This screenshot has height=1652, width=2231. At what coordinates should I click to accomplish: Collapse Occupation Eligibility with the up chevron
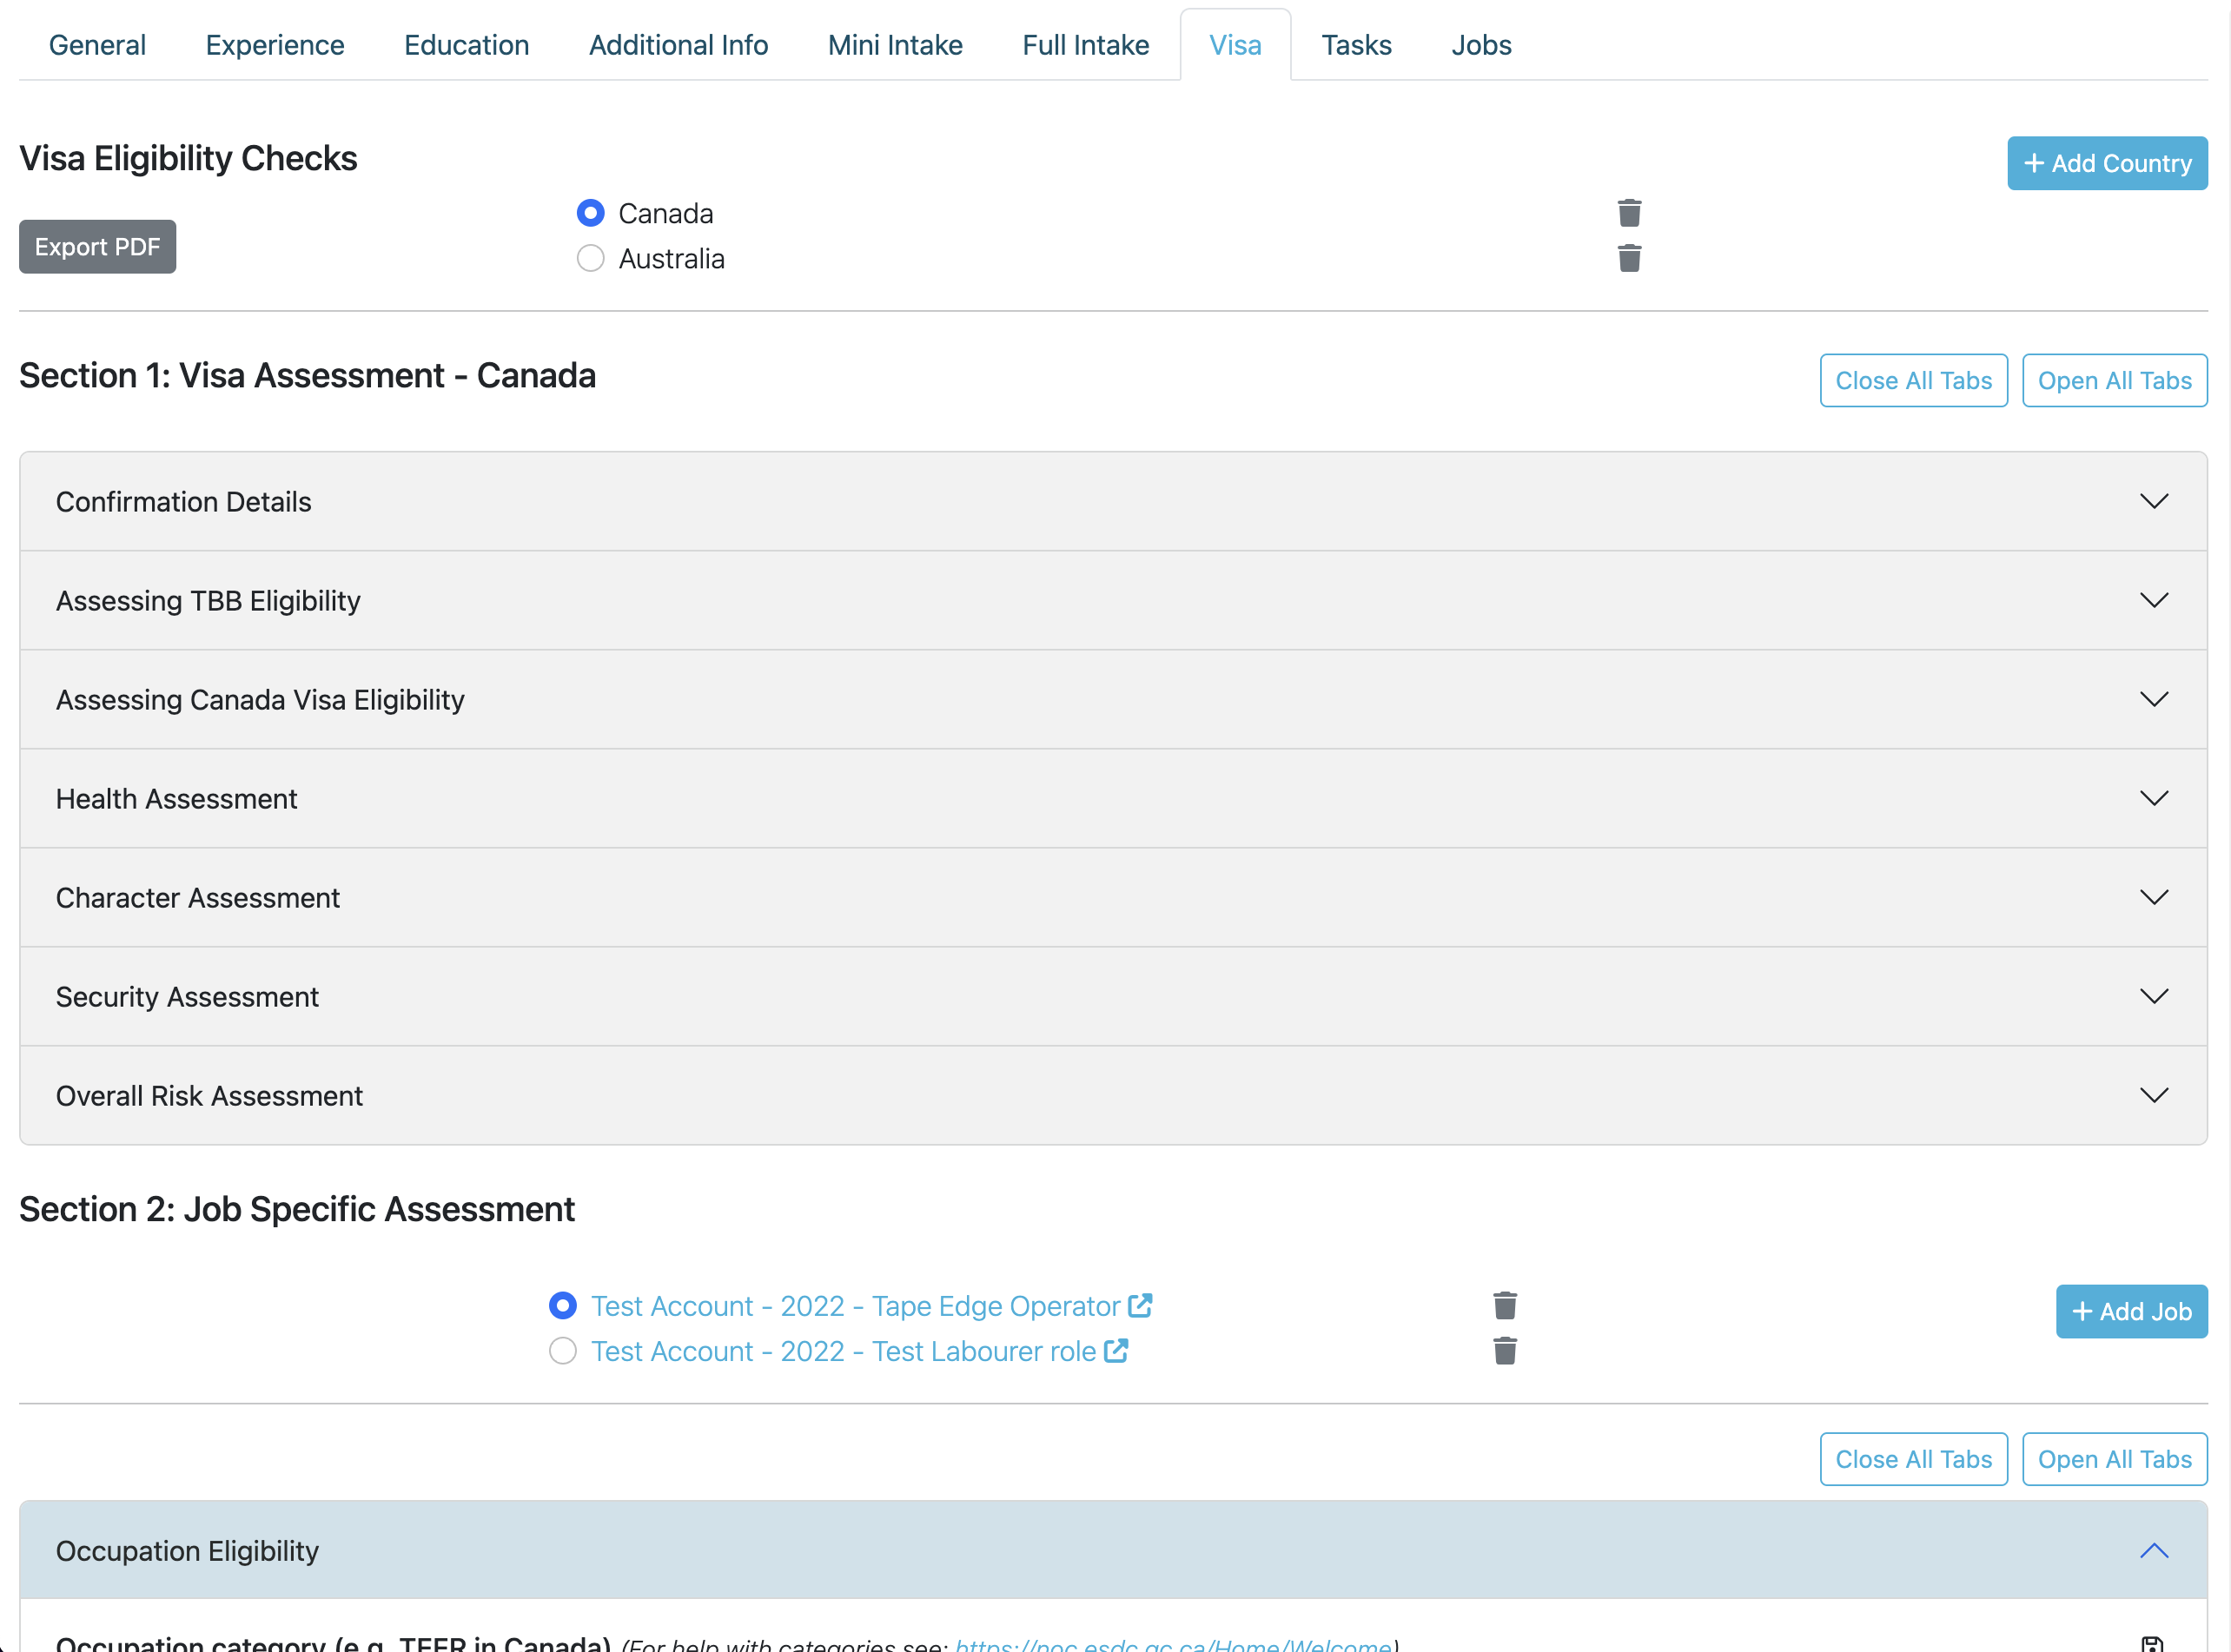pos(2153,1550)
